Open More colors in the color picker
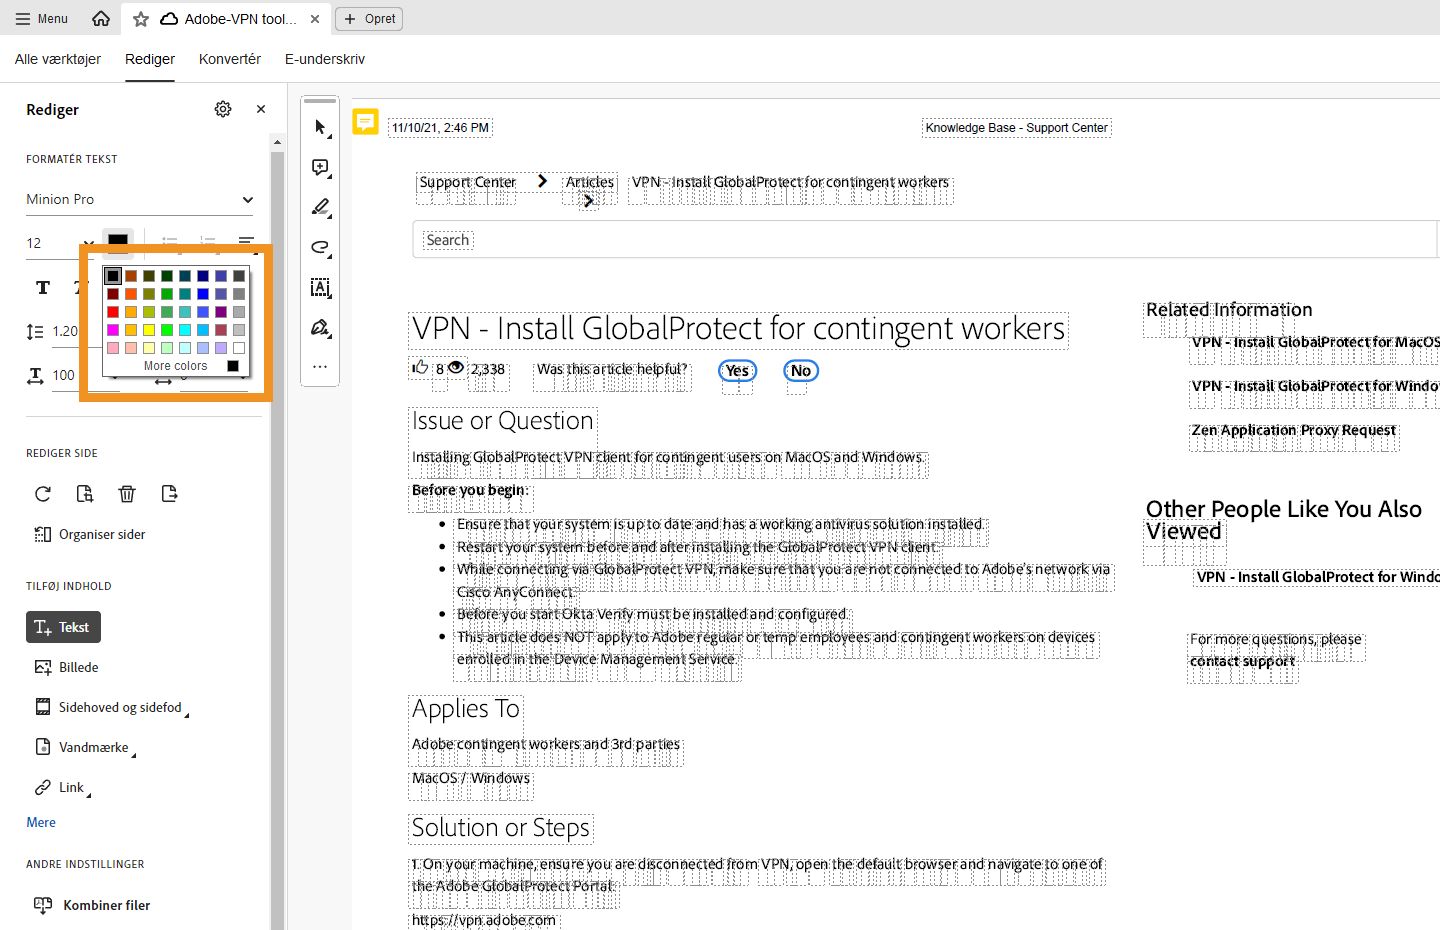Image resolution: width=1440 pixels, height=930 pixels. 175,365
